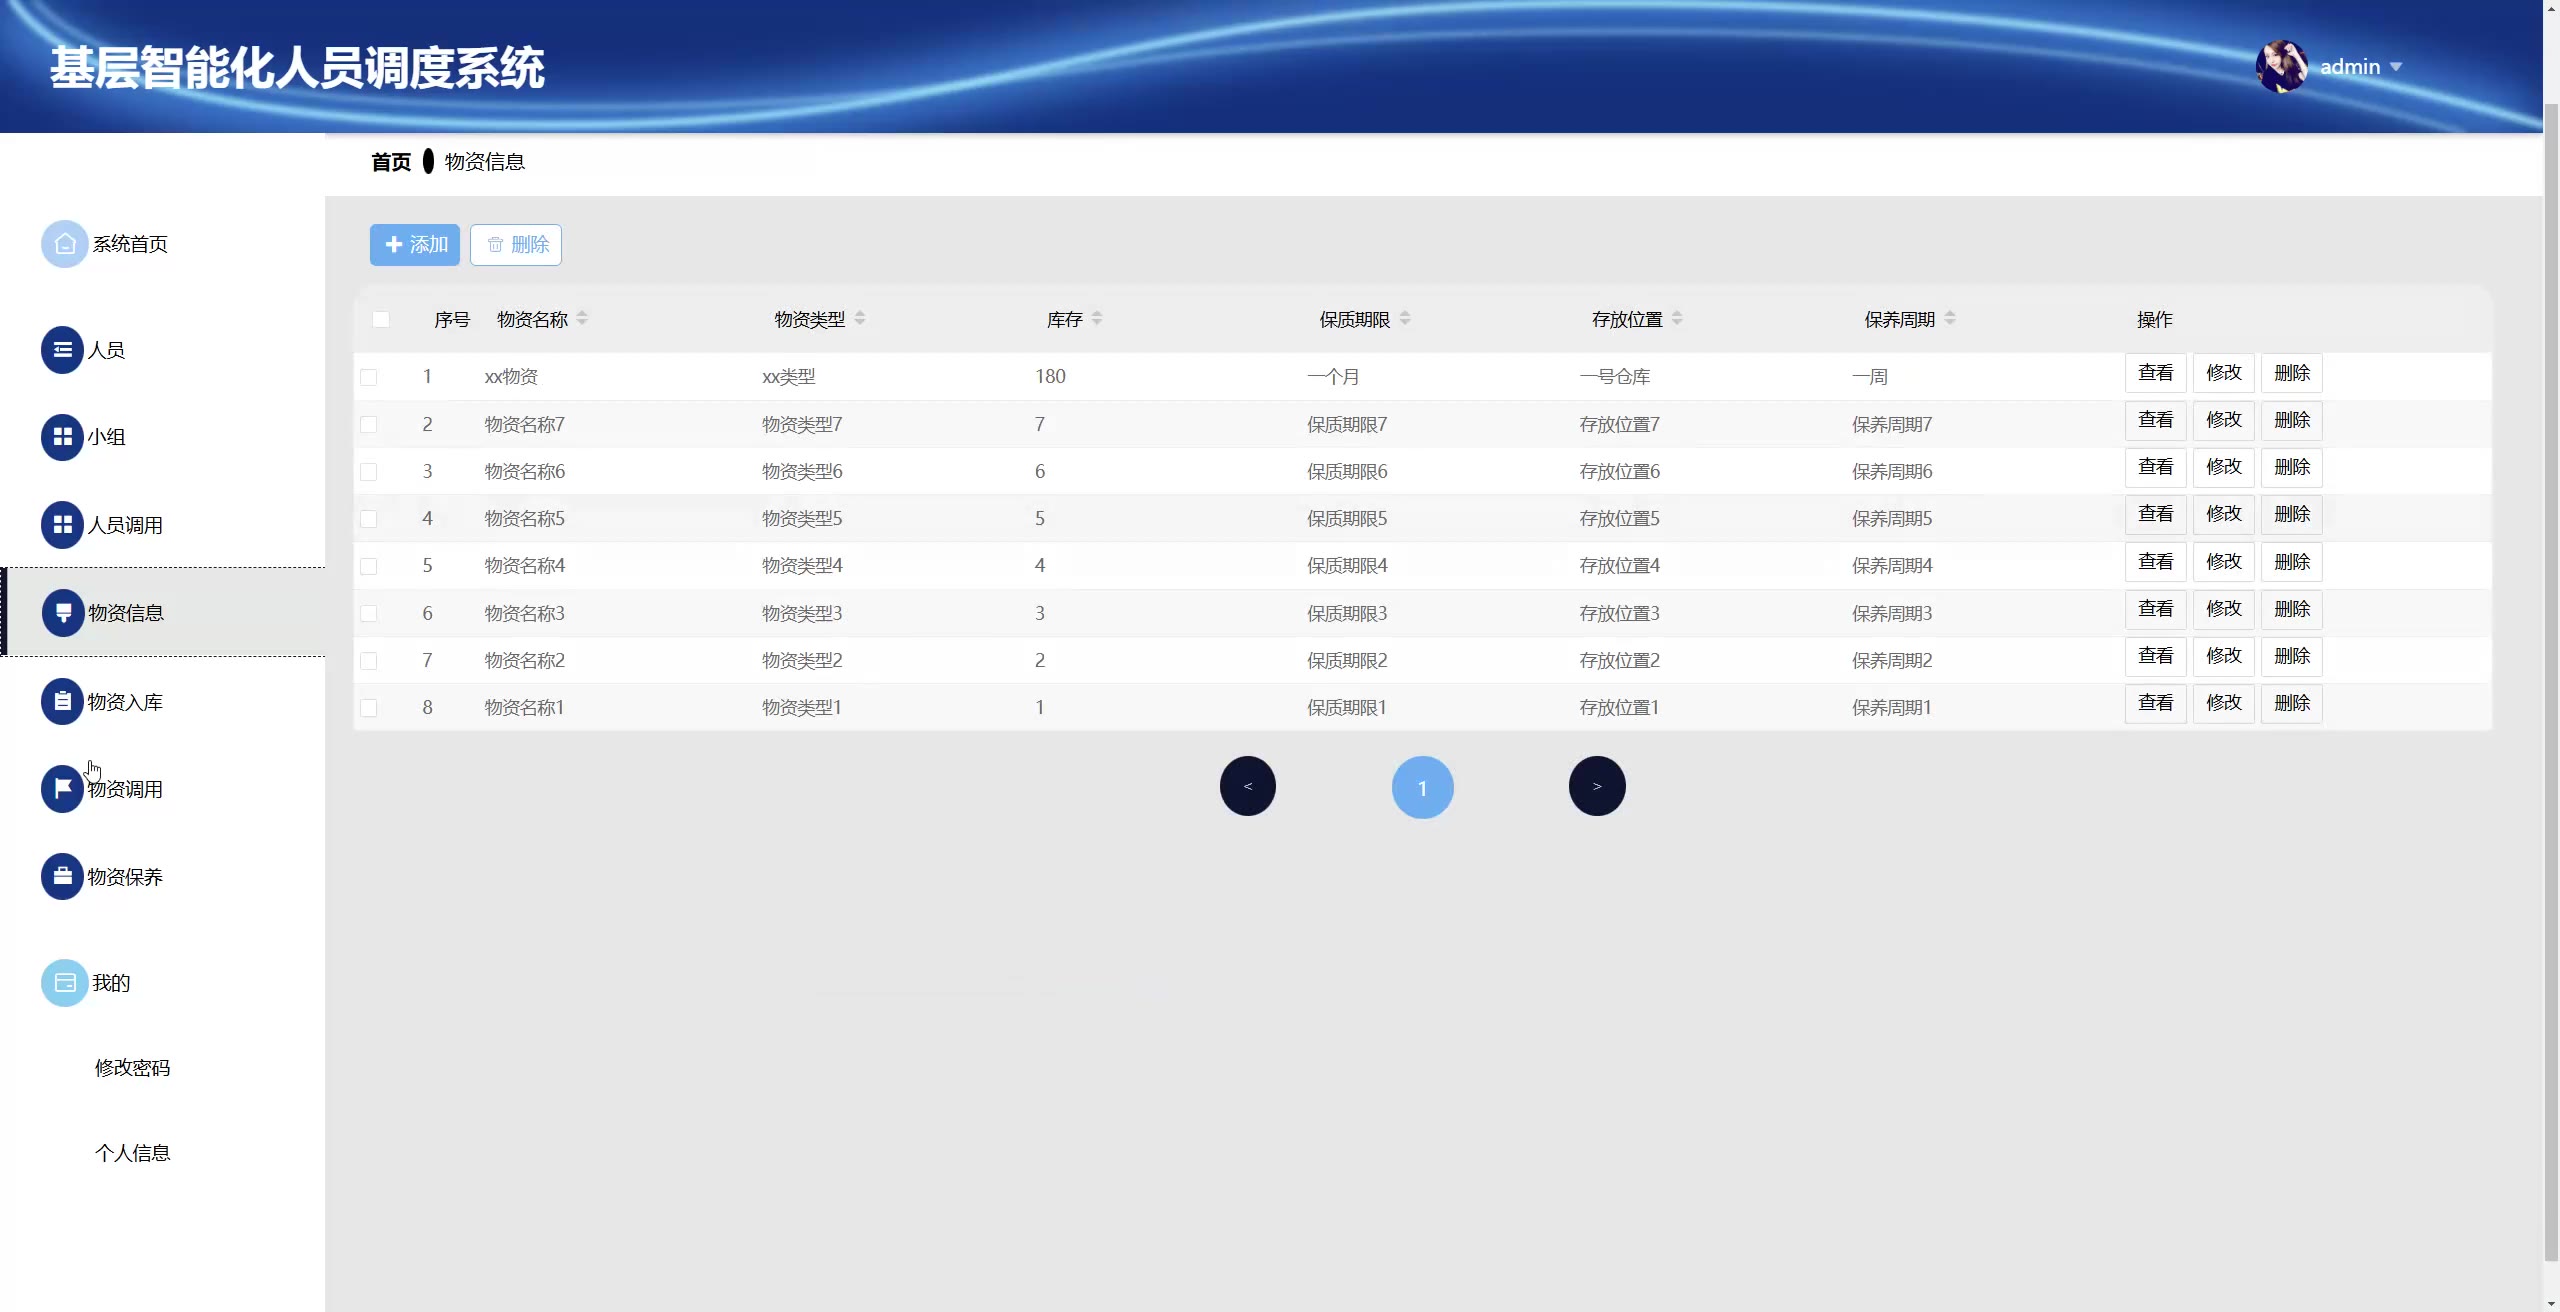Viewport: 2560px width, 1312px height.
Task: Toggle the select-all checkbox in table header
Action: tap(381, 319)
